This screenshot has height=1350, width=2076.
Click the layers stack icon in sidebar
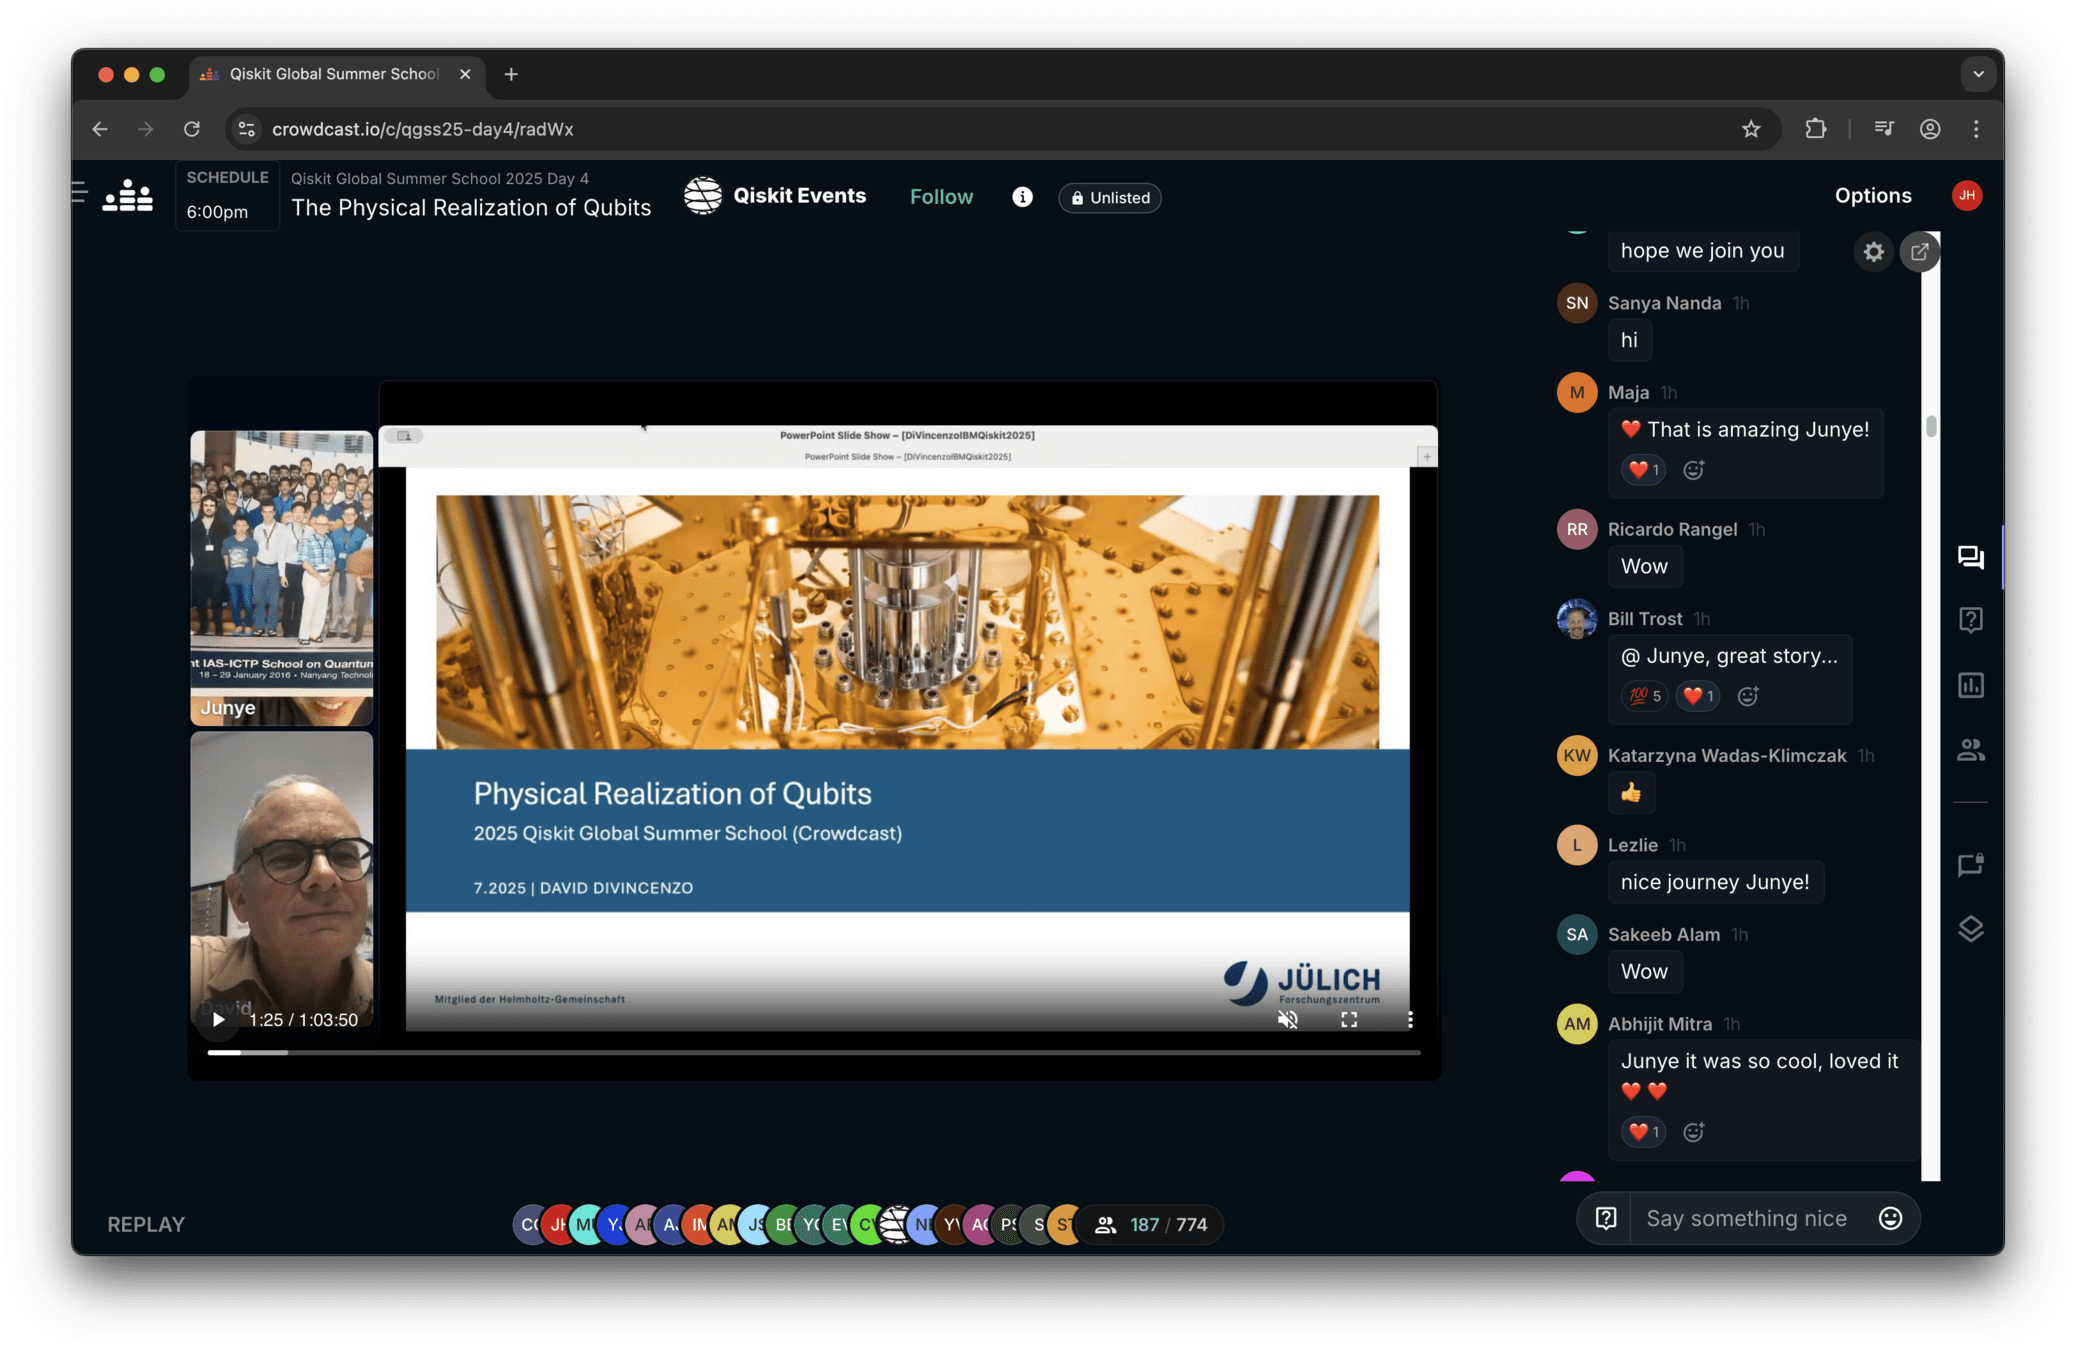tap(1970, 929)
